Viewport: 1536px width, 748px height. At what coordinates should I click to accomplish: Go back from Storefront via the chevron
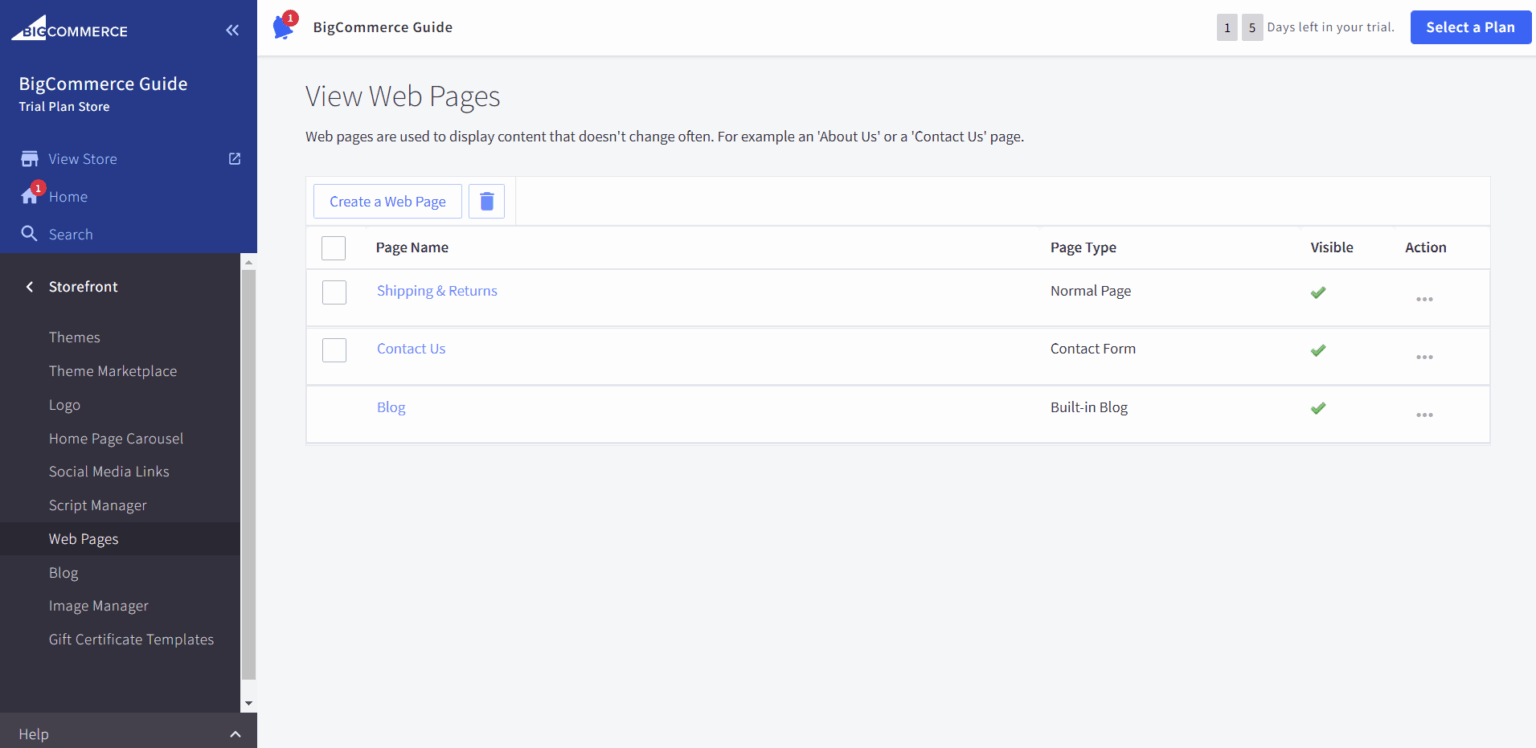click(30, 286)
